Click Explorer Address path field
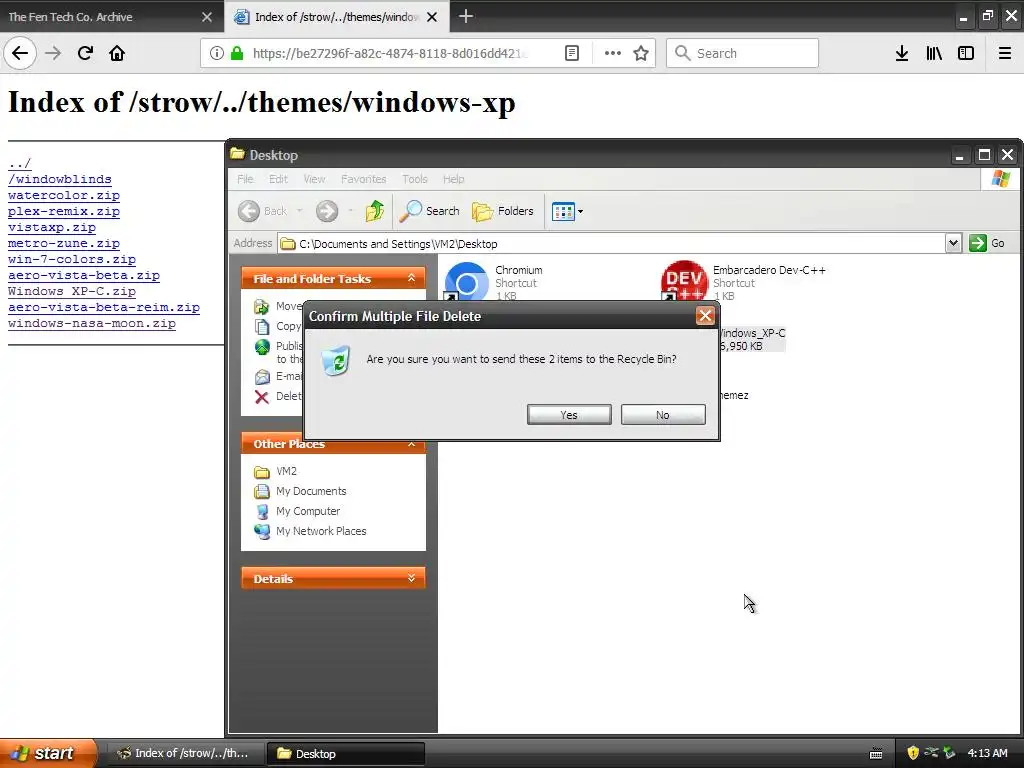 pyautogui.click(x=611, y=244)
